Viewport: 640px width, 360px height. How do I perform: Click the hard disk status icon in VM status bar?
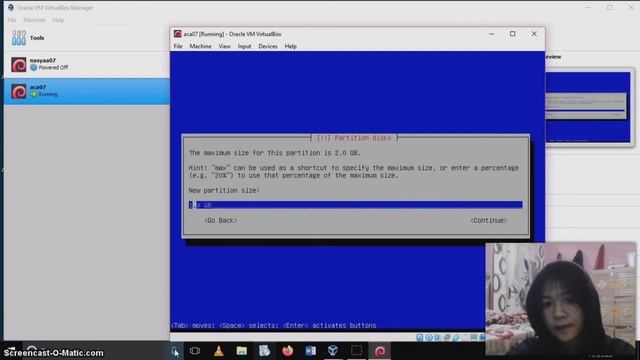click(420, 337)
